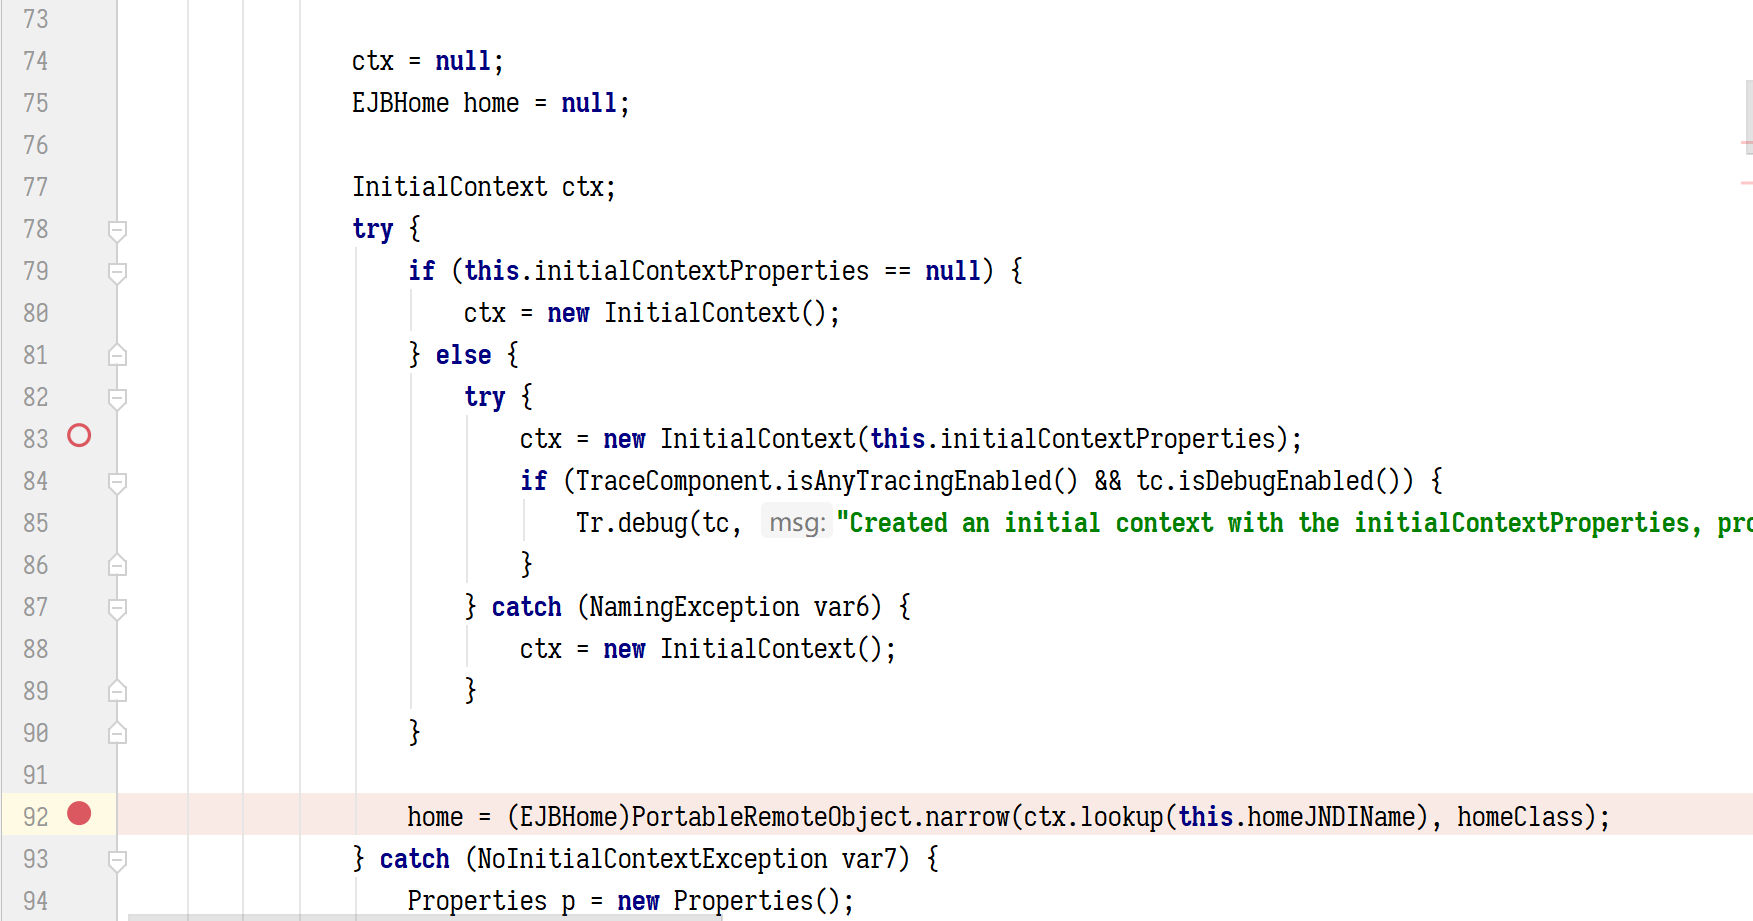The image size is (1753, 921).
Task: Click fold end marker on line 86
Action: coord(117,565)
